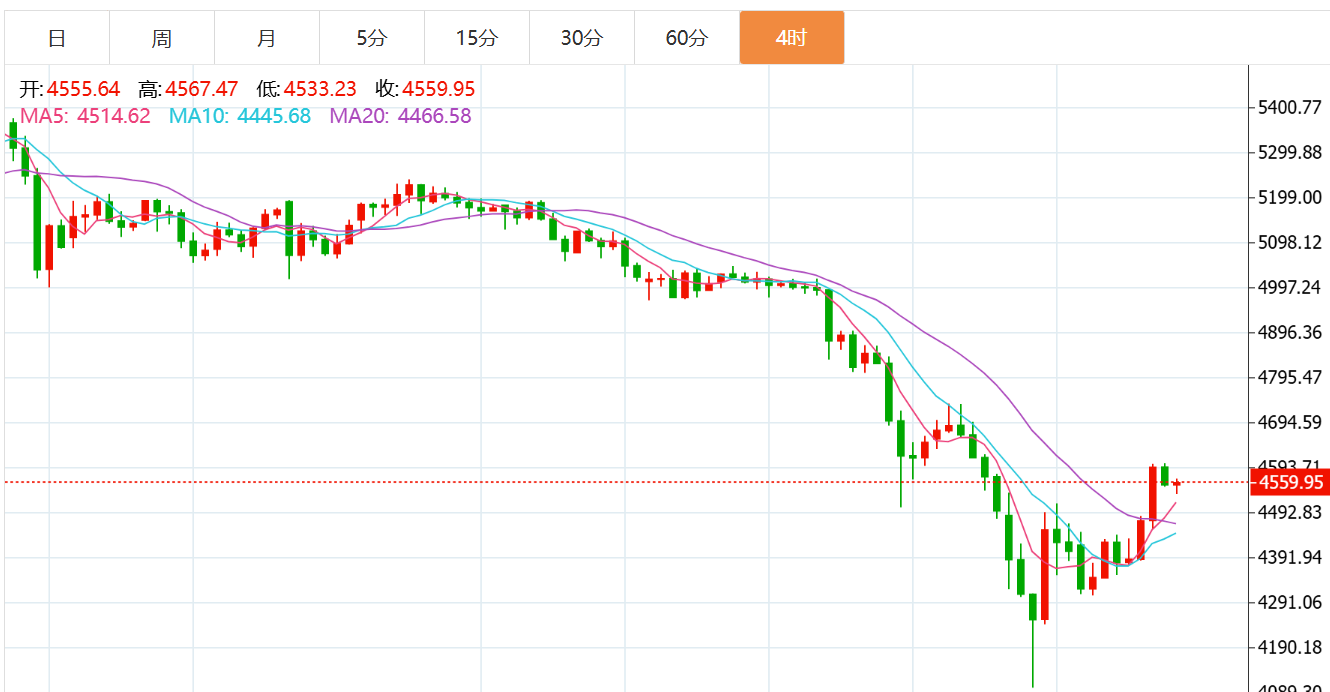Viewport: 1330px width, 692px height.
Task: Click the active 4时 tab
Action: click(x=792, y=38)
